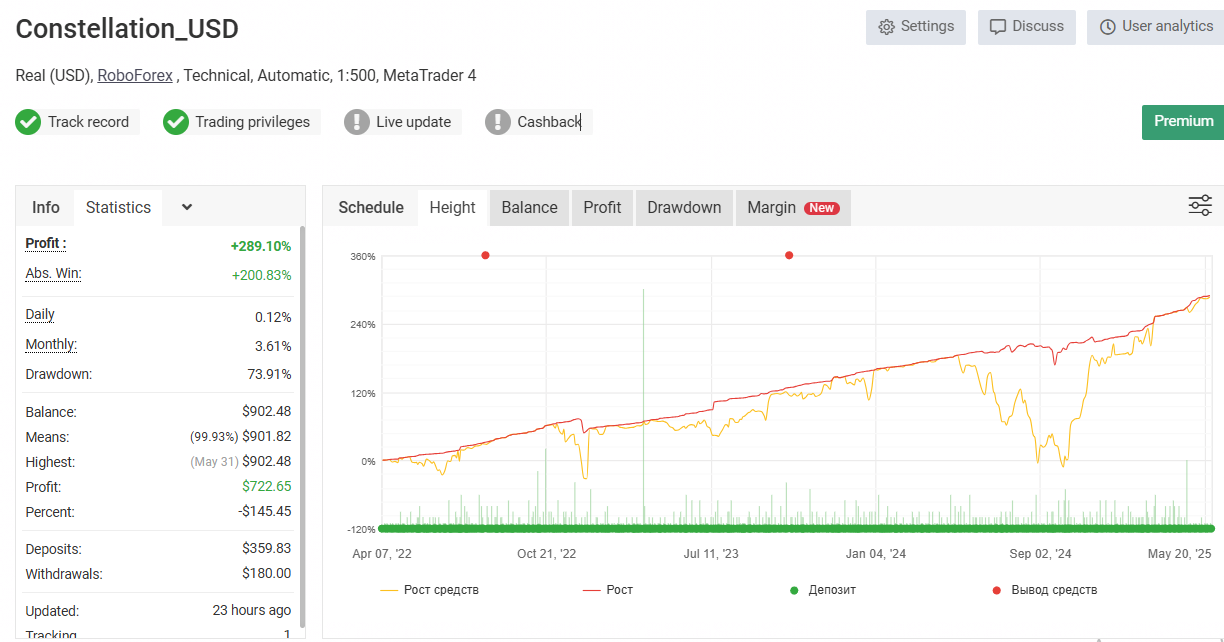1224x642 pixels.
Task: Select the Balance chart tab
Action: 529,208
